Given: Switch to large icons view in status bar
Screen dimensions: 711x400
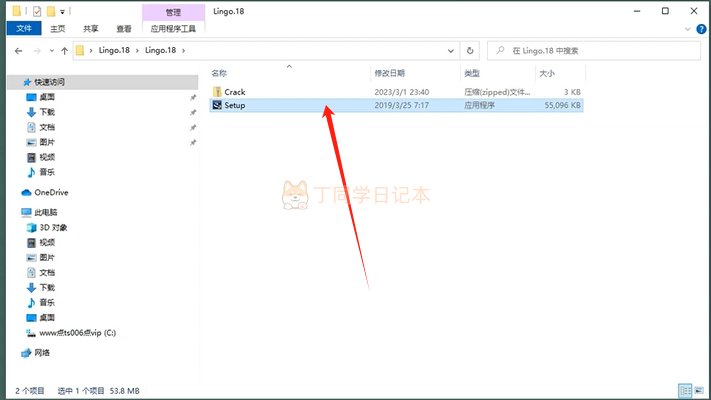Looking at the screenshot, I should tap(699, 390).
